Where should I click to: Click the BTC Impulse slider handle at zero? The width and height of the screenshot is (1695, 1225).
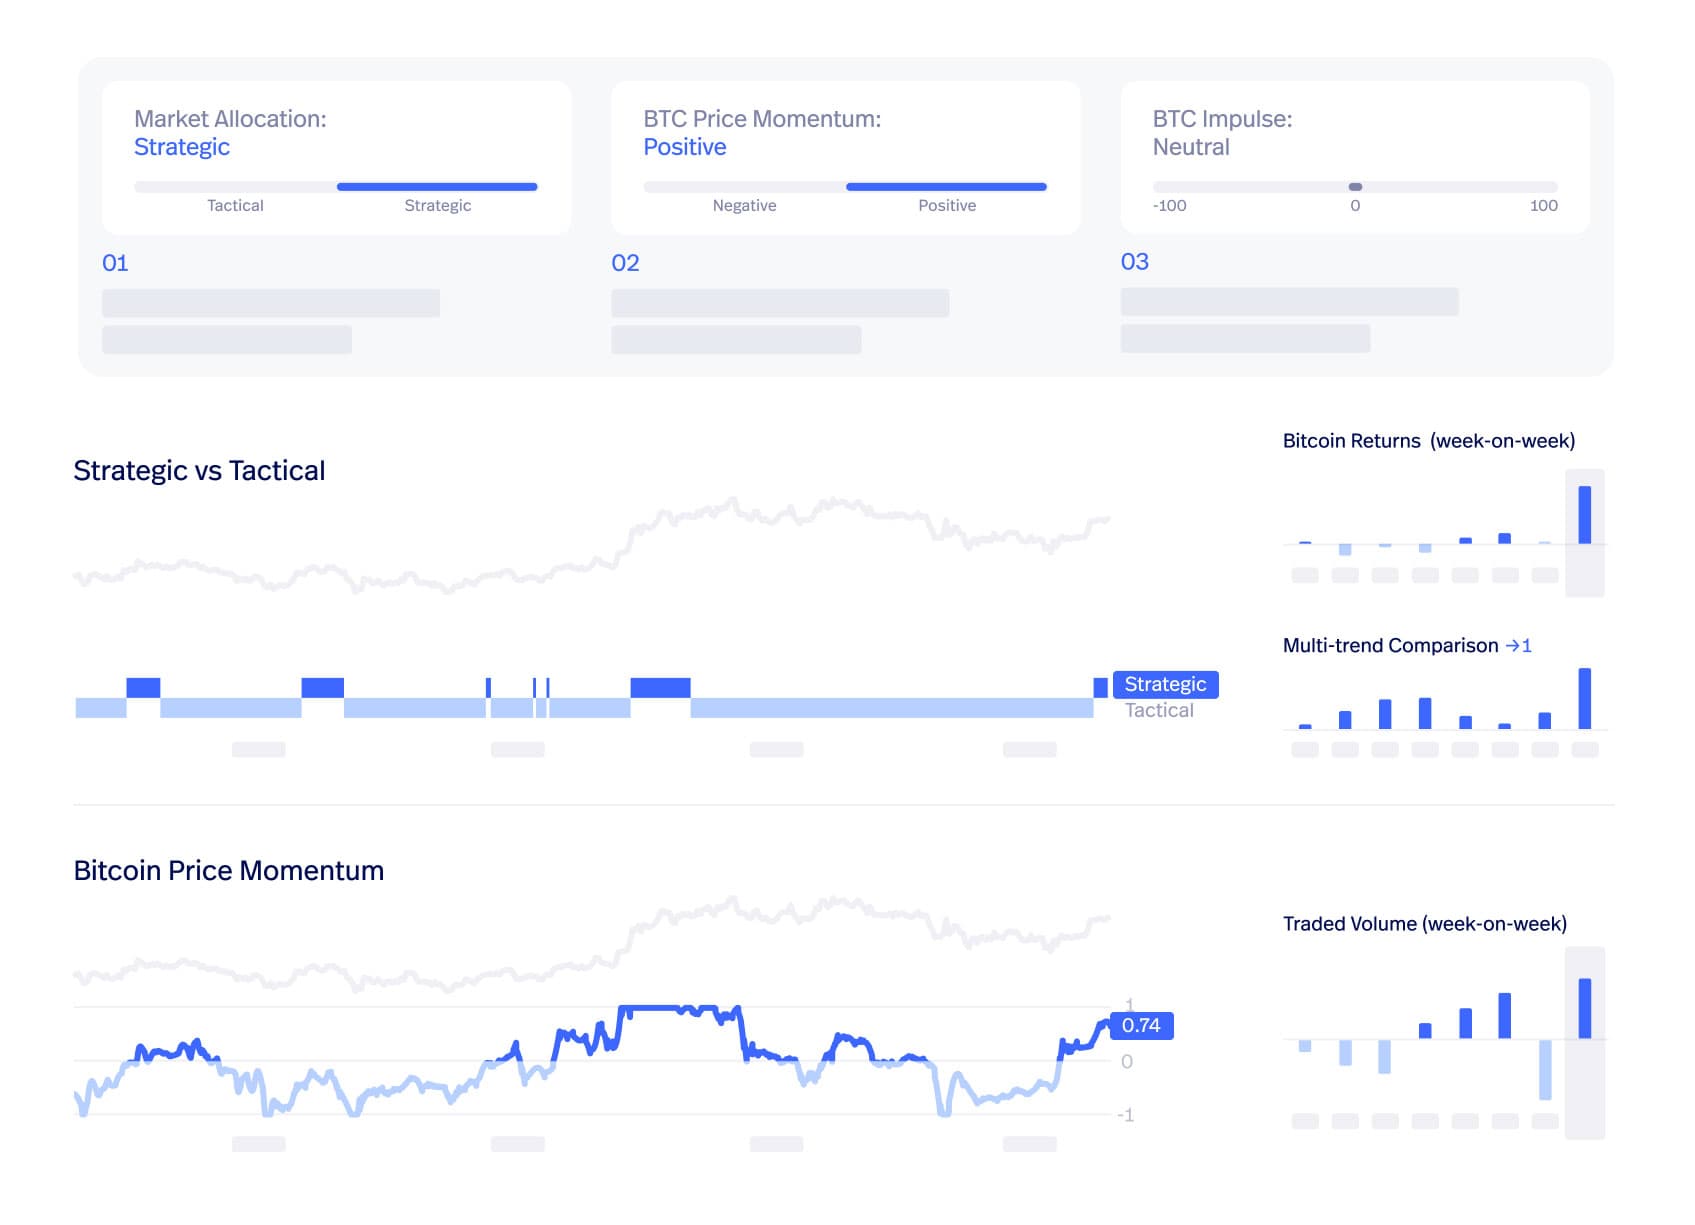click(1355, 187)
